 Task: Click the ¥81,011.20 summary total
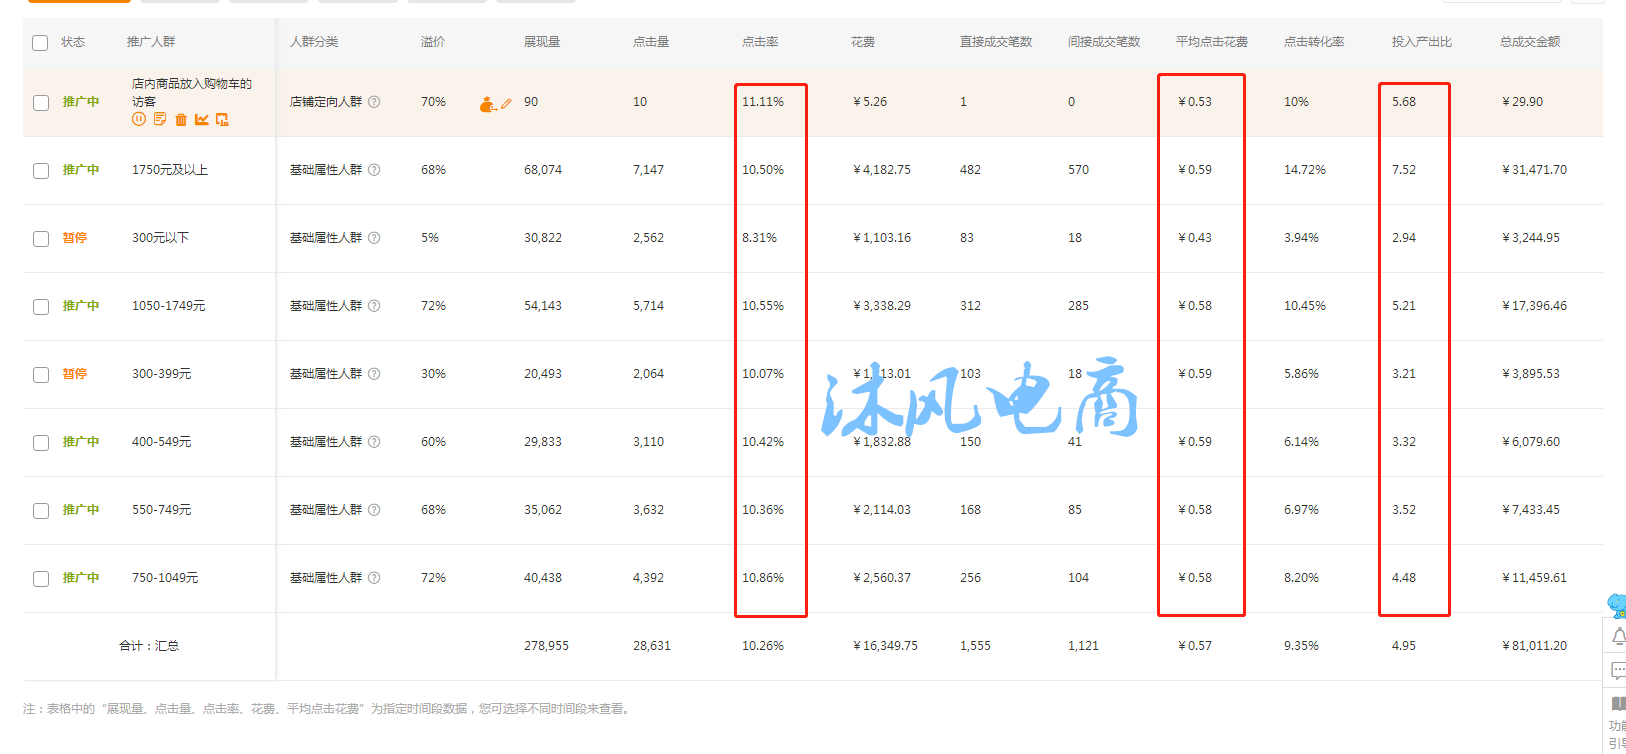(1534, 646)
